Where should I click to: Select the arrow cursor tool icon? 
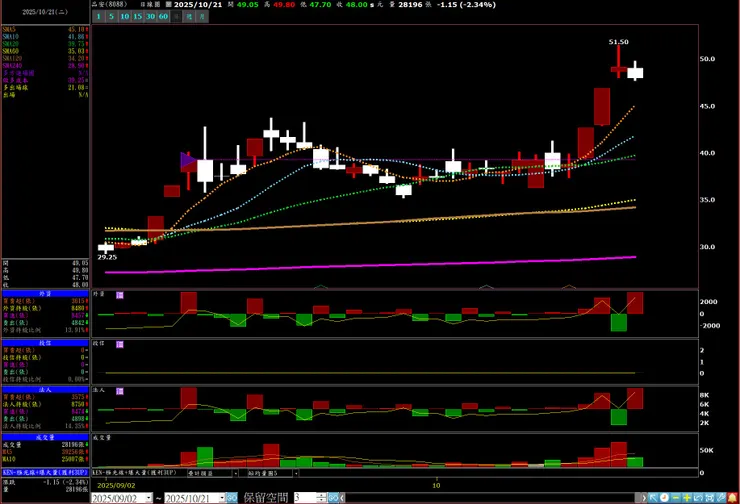tap(653, 498)
